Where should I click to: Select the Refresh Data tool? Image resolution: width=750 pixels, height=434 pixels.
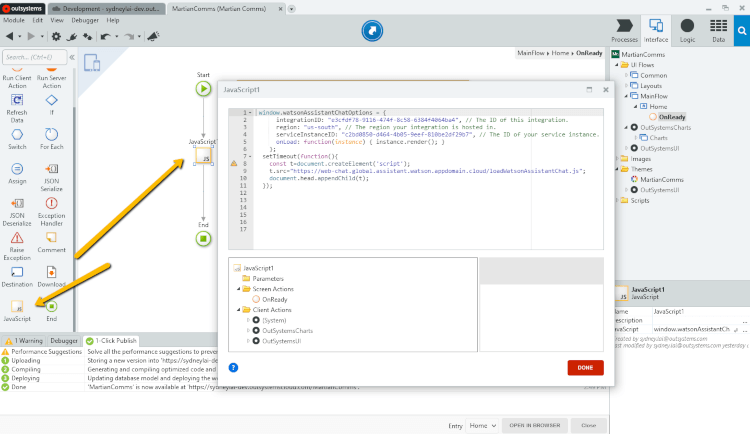coord(17,108)
